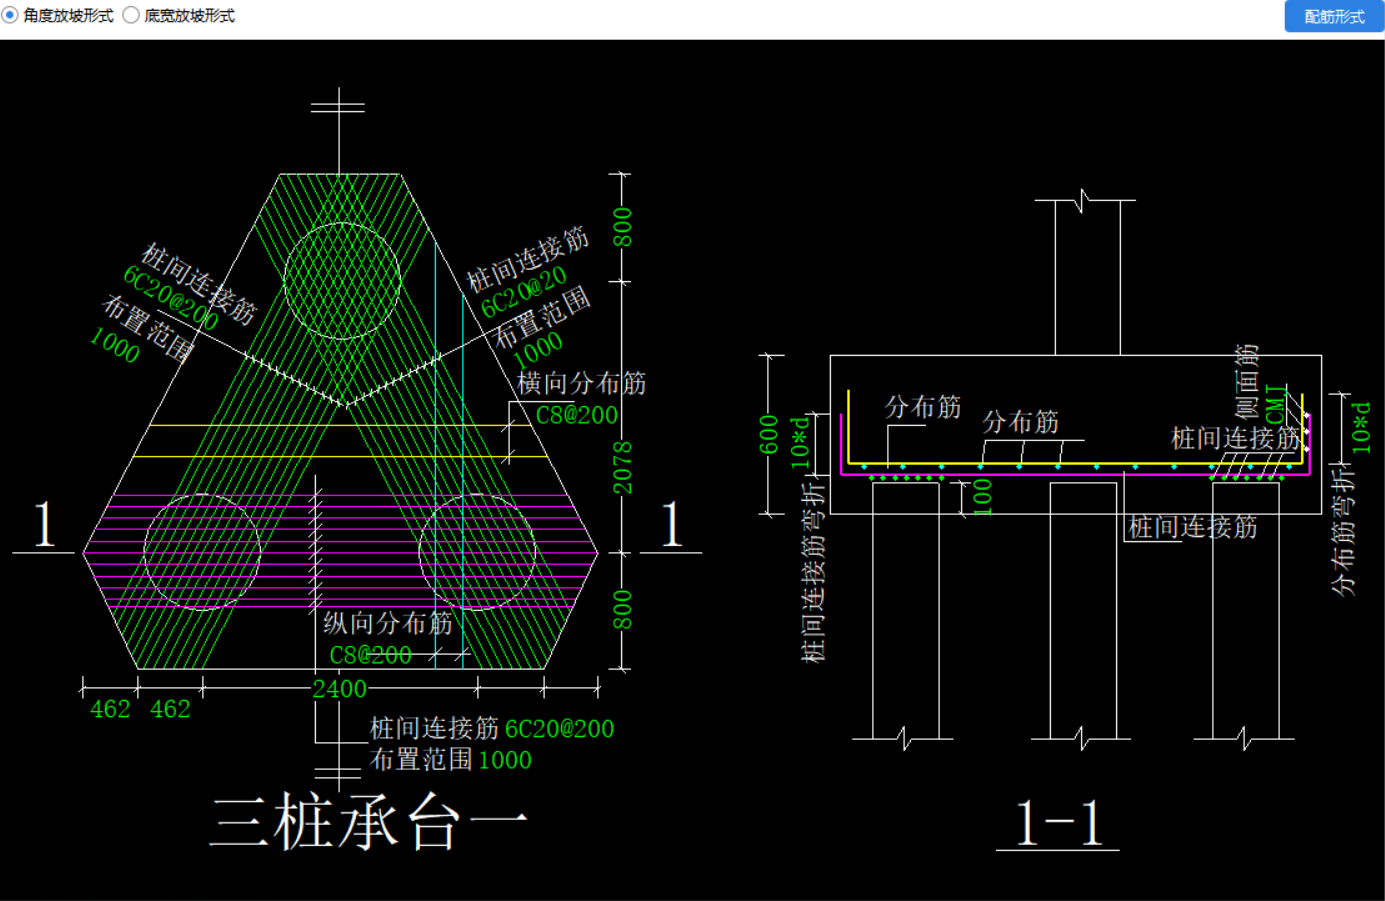
Task: Click the 侧面筋 label in section view
Action: coord(1247,381)
